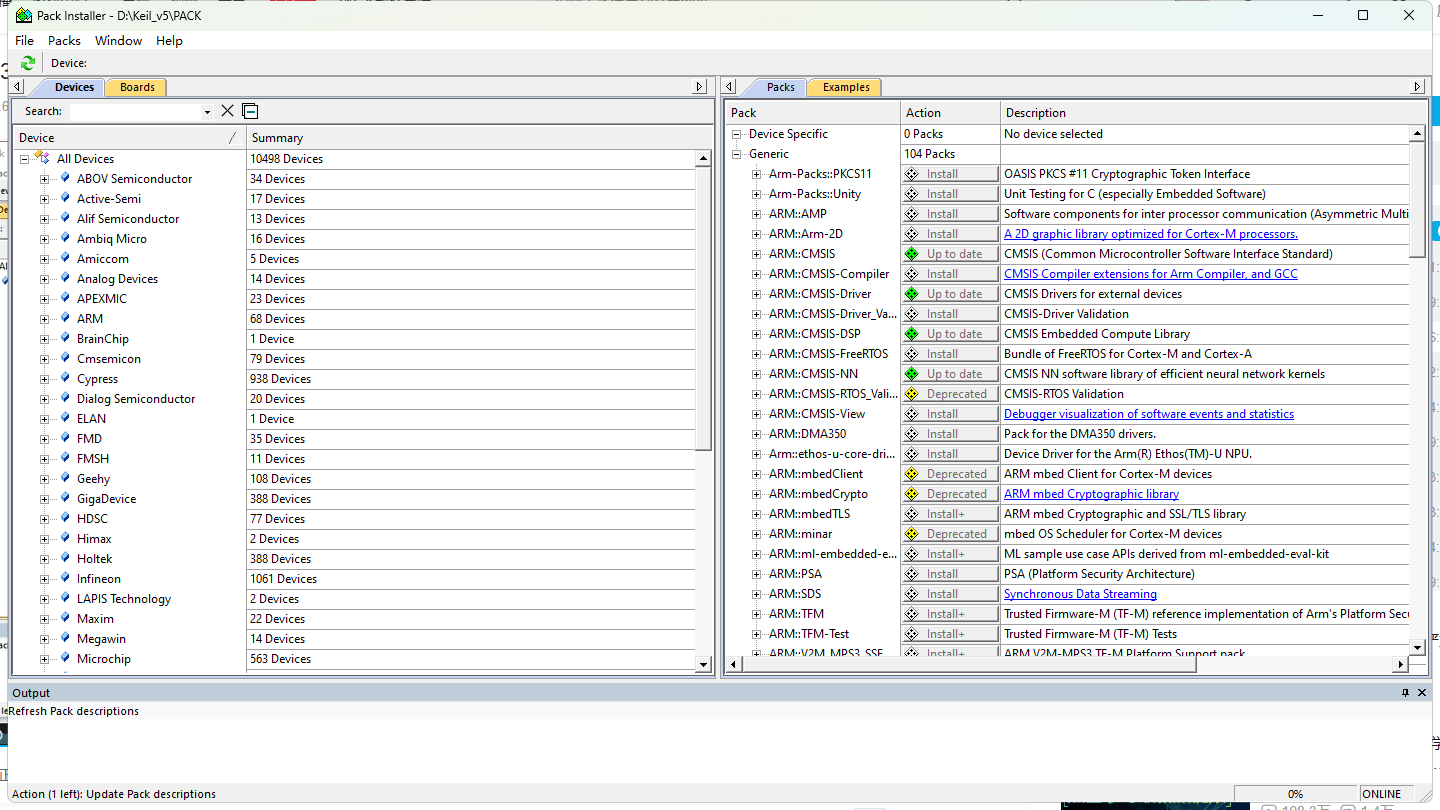Click left arrow beside Devices tab
This screenshot has width=1440, height=810.
tap(17, 87)
